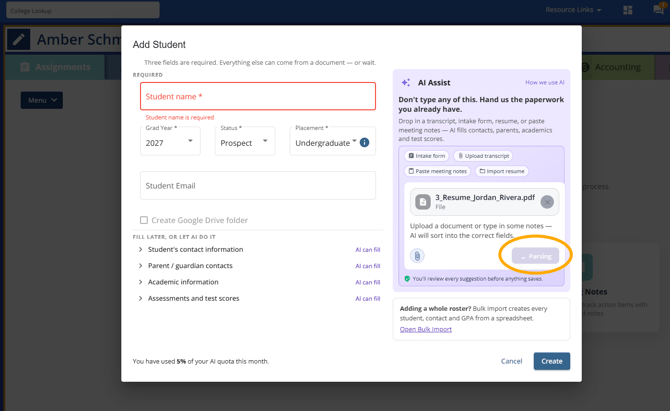Open the chat notifications icon
This screenshot has height=411, width=670.
pyautogui.click(x=658, y=9)
